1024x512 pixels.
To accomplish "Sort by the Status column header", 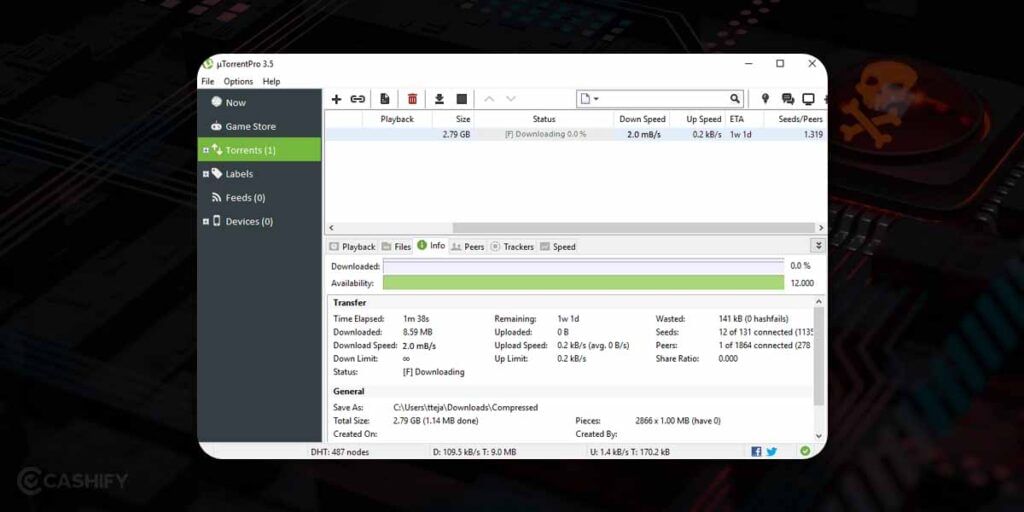I will click(544, 119).
